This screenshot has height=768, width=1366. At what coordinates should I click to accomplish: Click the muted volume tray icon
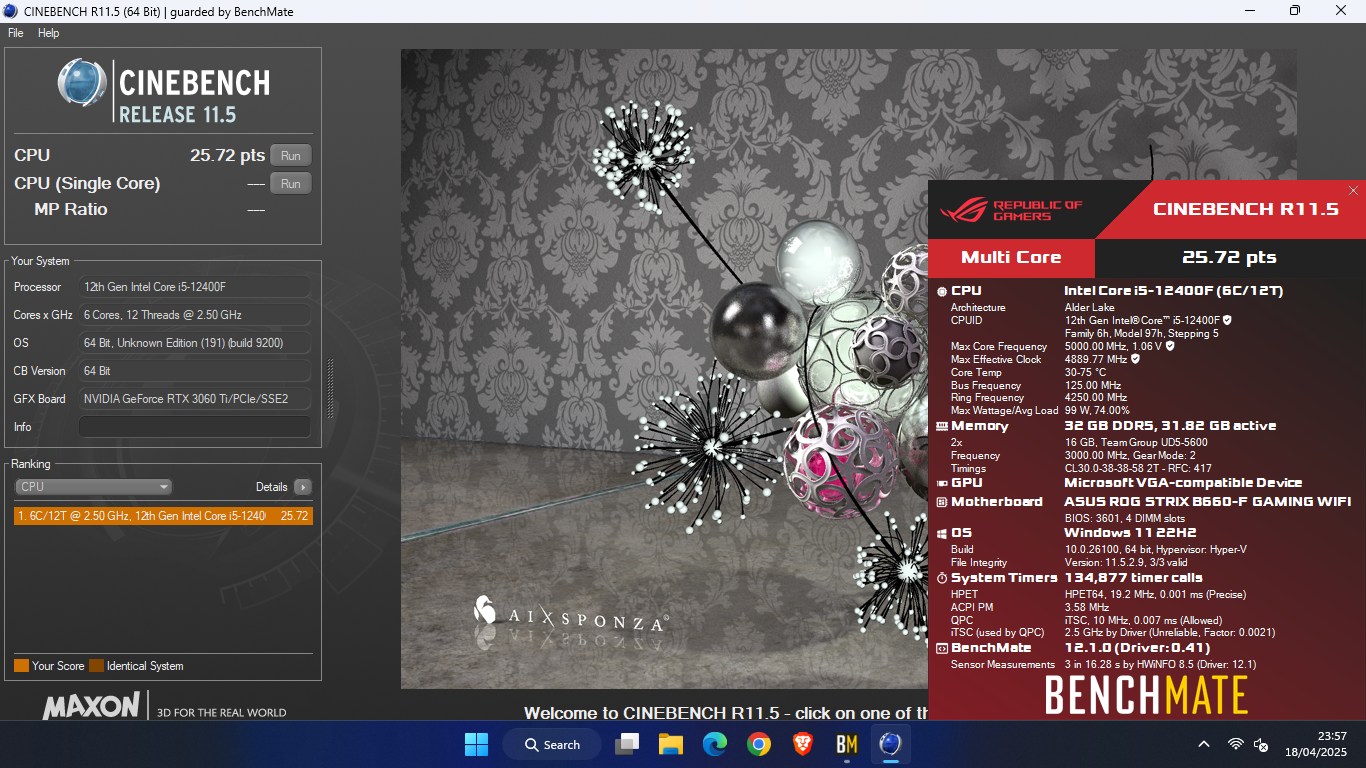[x=1261, y=745]
